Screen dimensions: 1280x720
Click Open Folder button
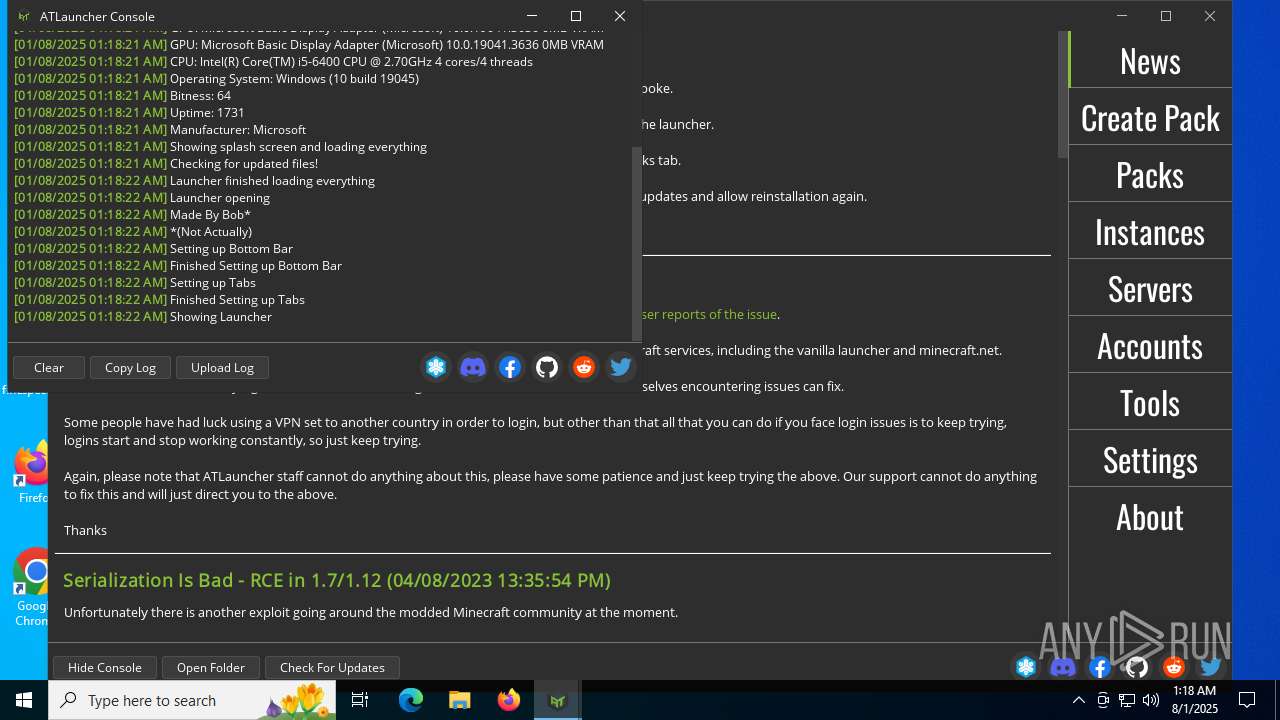211,667
